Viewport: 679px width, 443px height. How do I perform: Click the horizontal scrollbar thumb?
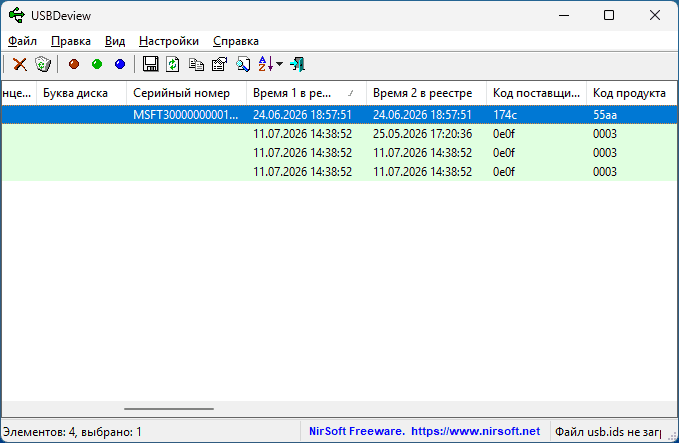click(x=169, y=408)
